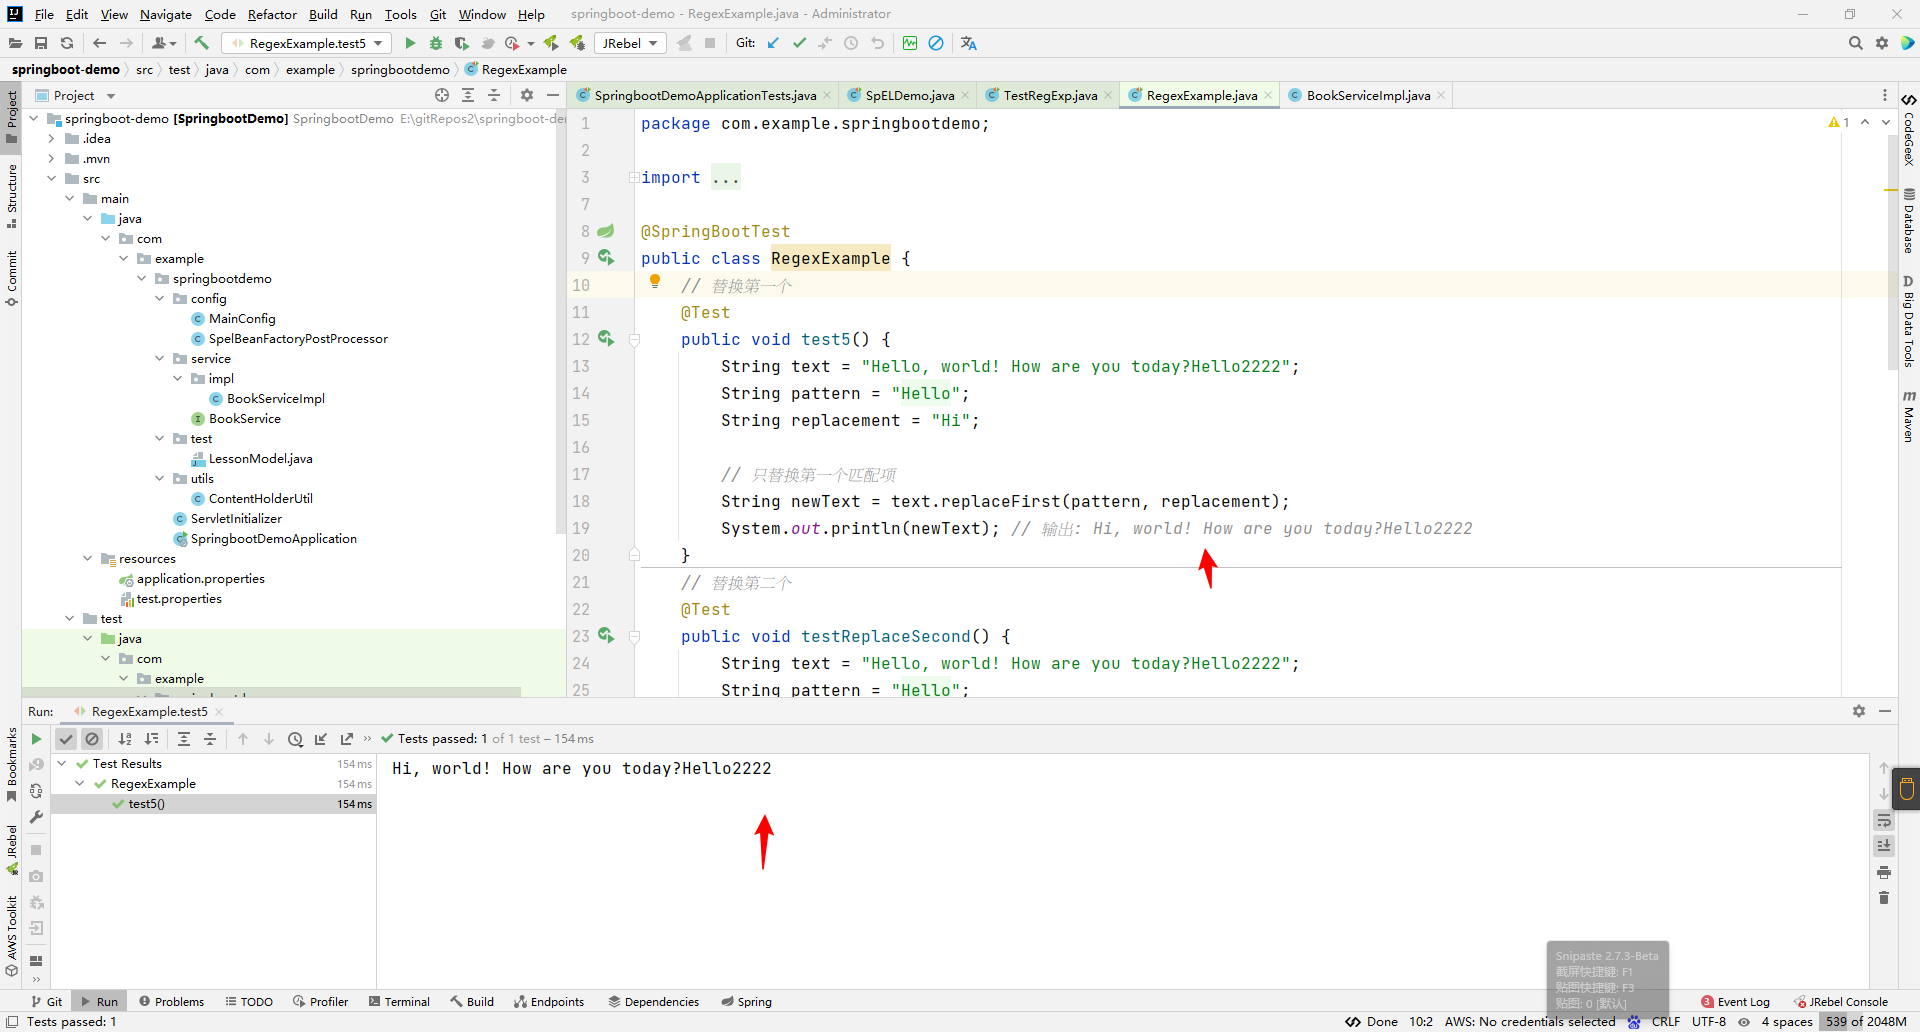Open the Navigate menu
This screenshot has width=1920, height=1032.
click(x=165, y=14)
